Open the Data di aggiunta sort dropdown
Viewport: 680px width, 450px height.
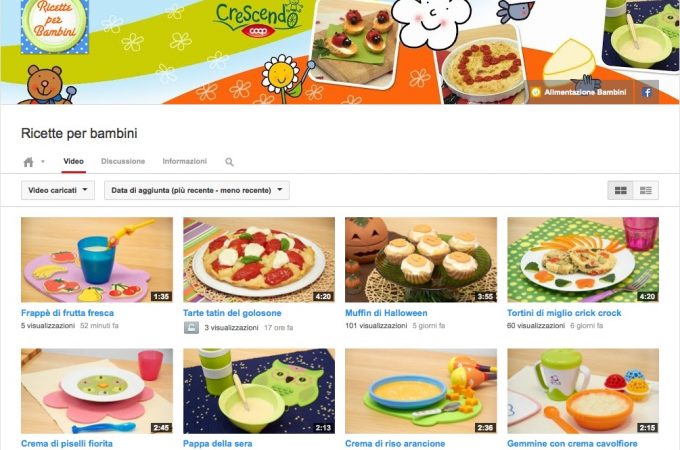197,190
